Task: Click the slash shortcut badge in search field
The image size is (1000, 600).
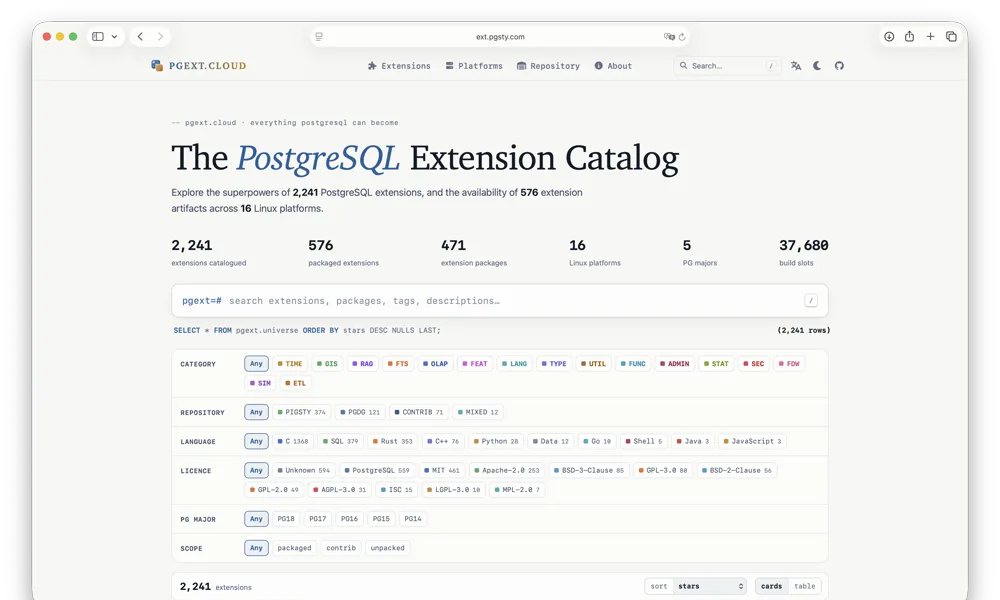Action: click(x=811, y=300)
